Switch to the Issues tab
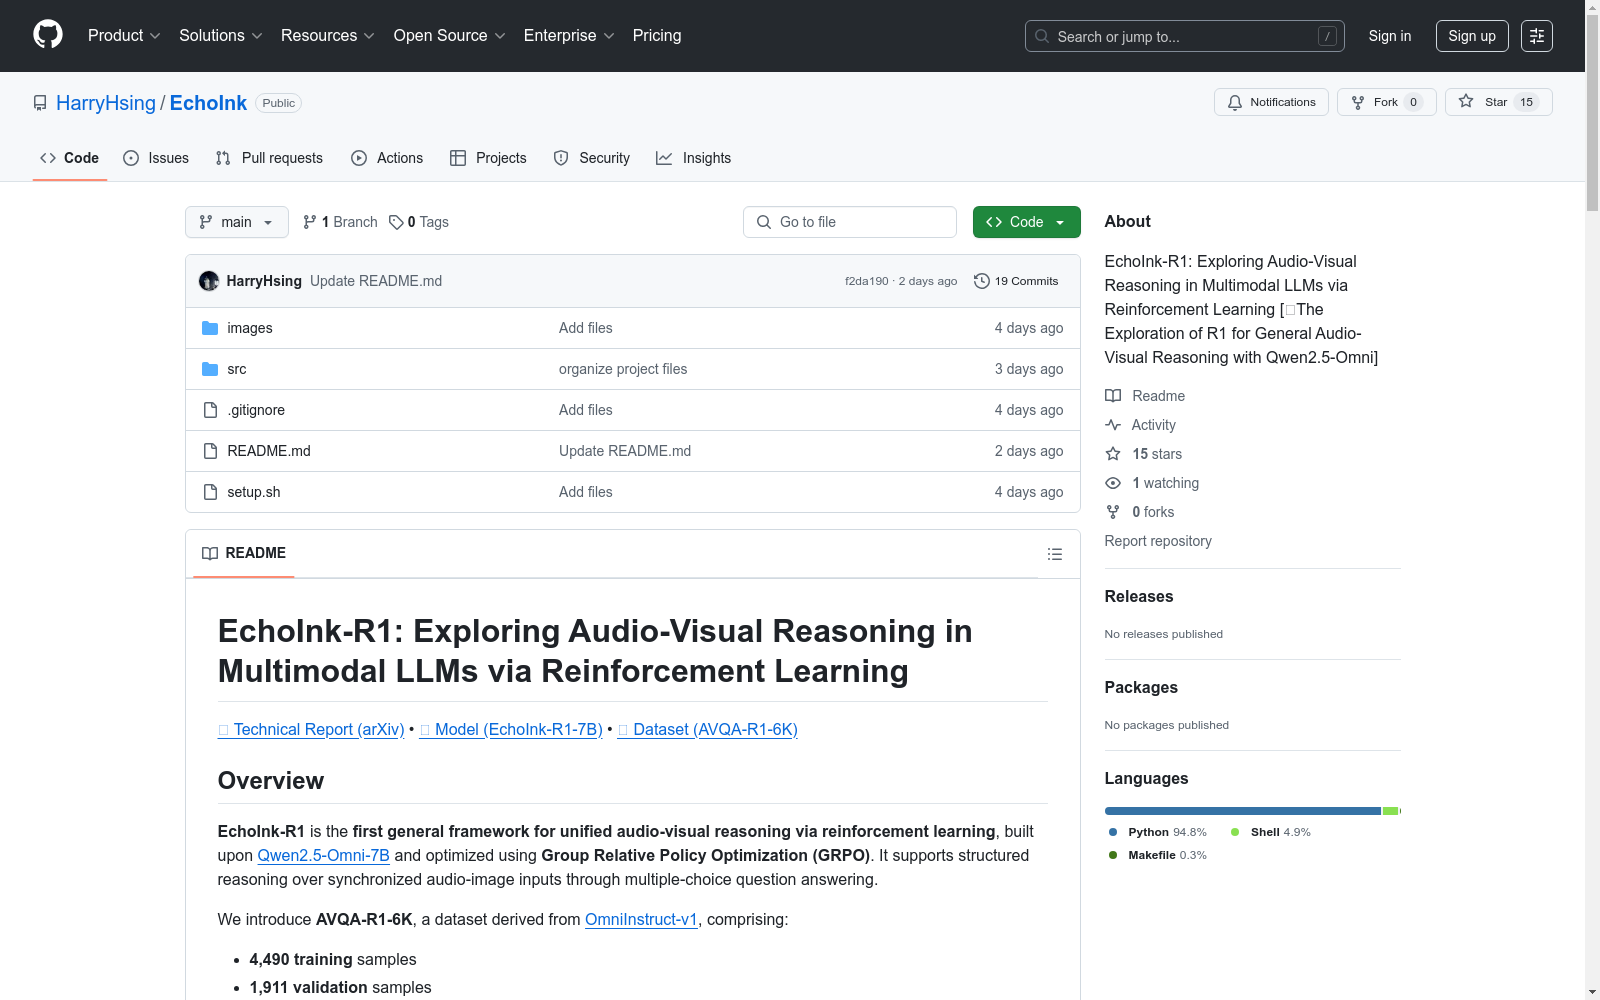The width and height of the screenshot is (1600, 1000). pyautogui.click(x=156, y=158)
